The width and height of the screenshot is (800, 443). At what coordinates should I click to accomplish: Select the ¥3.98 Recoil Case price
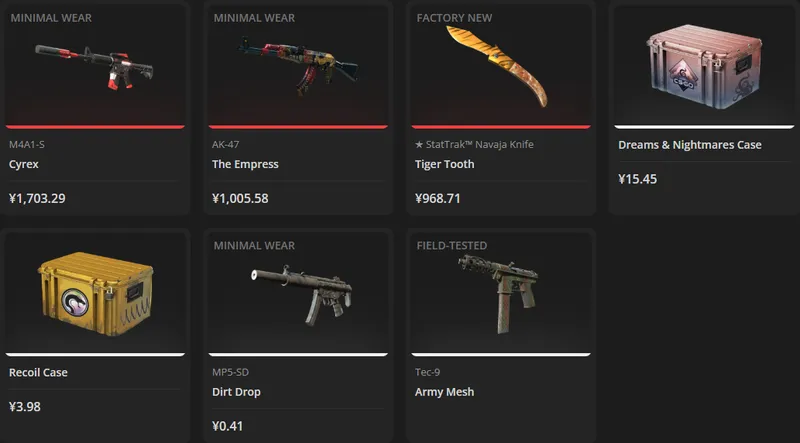tap(24, 407)
